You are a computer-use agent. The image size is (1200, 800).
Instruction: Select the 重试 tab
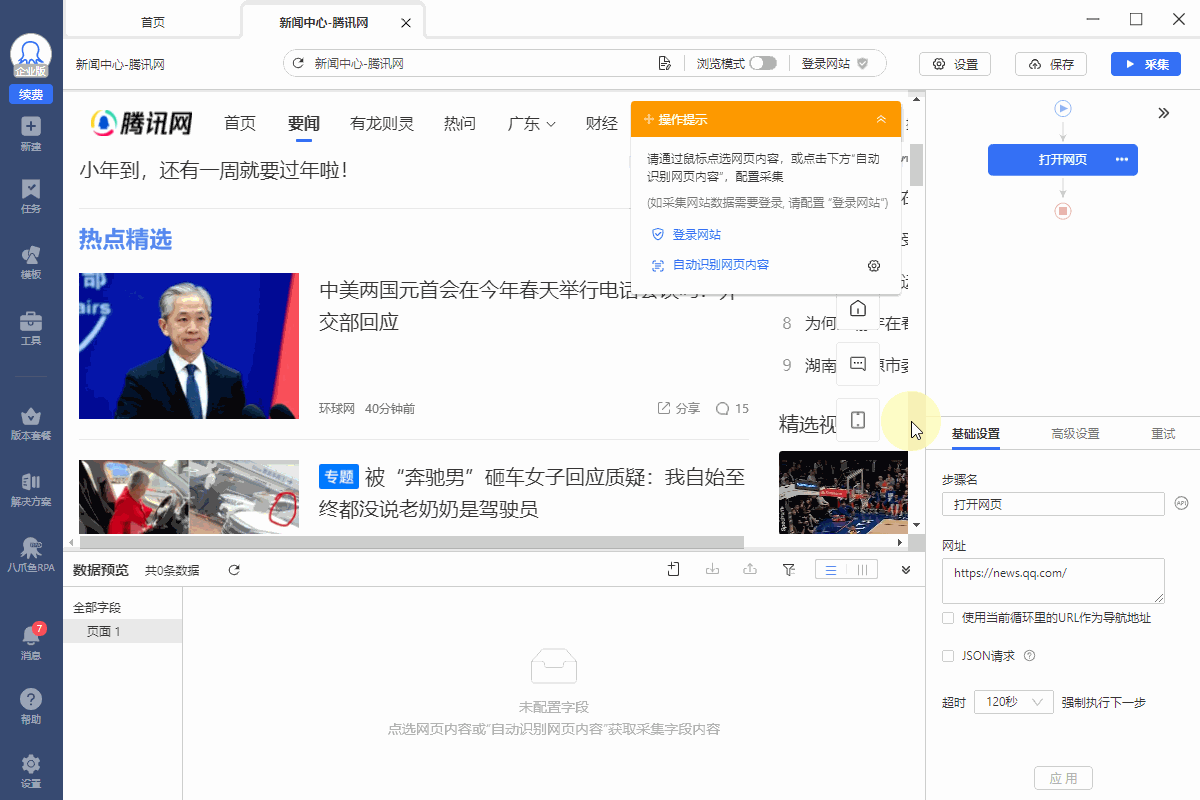[x=1163, y=434]
